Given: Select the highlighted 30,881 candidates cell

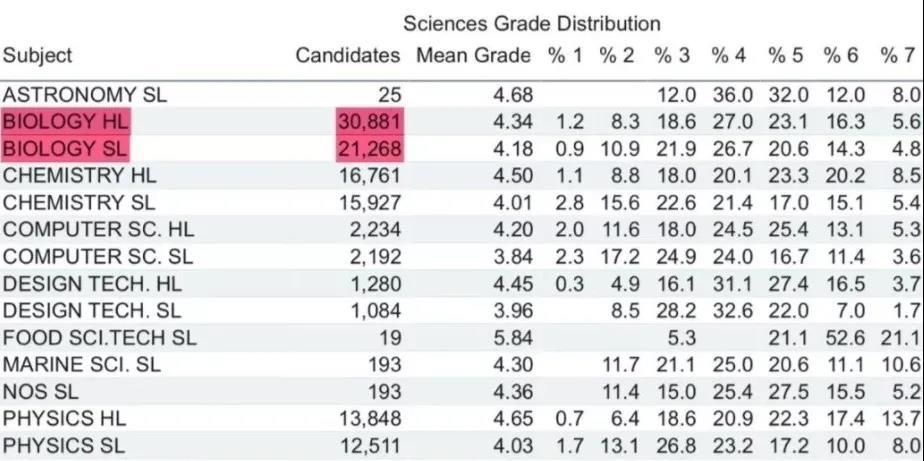Looking at the screenshot, I should click(x=368, y=122).
